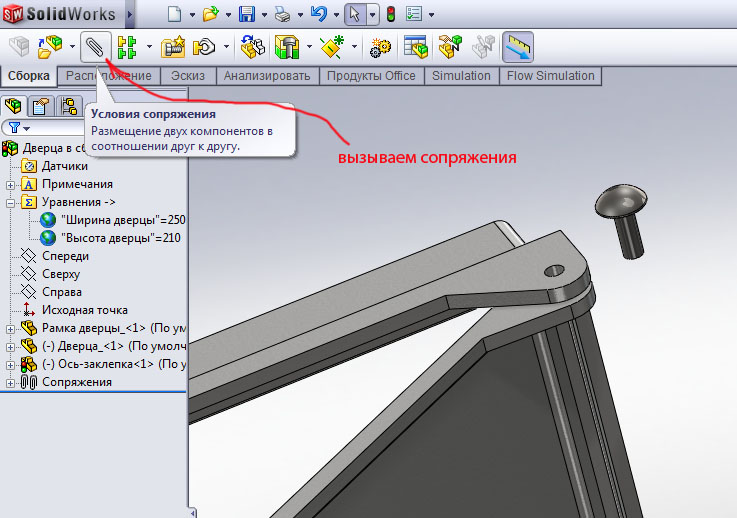This screenshot has height=518, width=737.
Task: Switch to the Эскиз tab
Action: click(x=188, y=76)
